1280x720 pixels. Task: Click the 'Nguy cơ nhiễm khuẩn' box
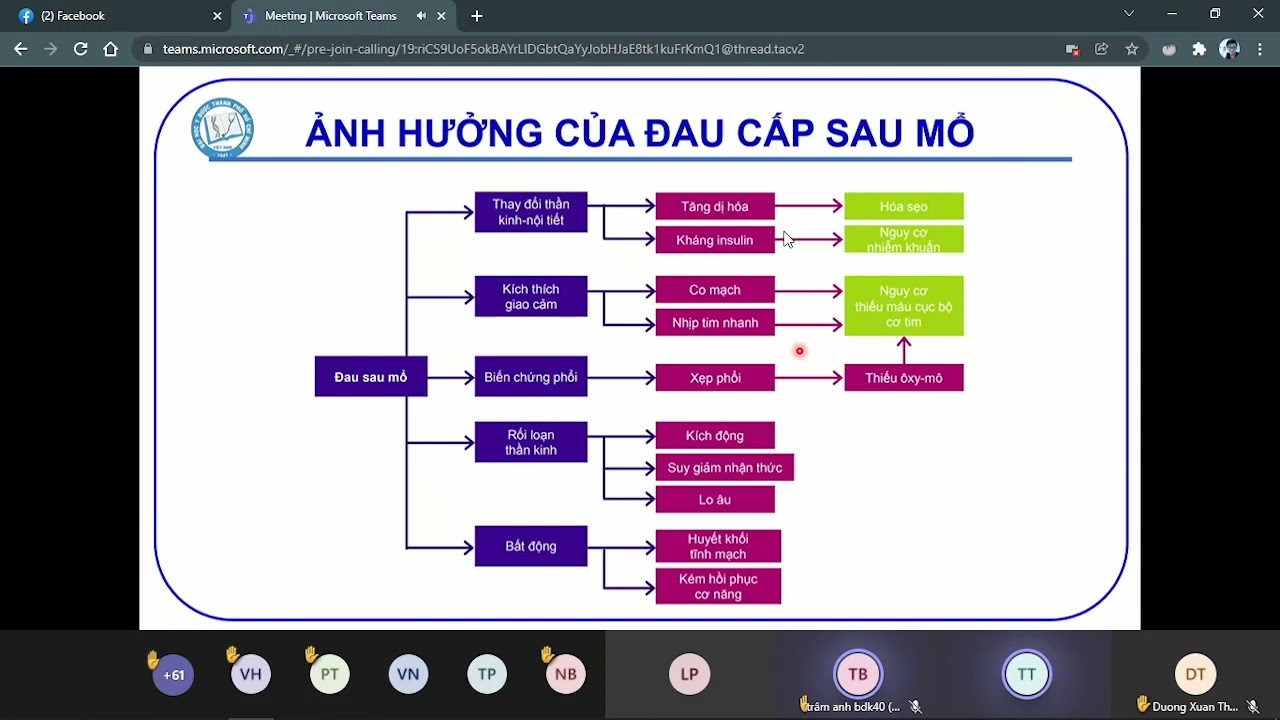(904, 240)
